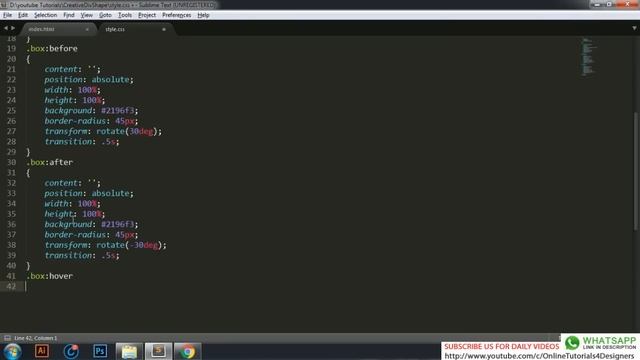Open the Selection menu
This screenshot has height=360, width=640.
[45, 15]
